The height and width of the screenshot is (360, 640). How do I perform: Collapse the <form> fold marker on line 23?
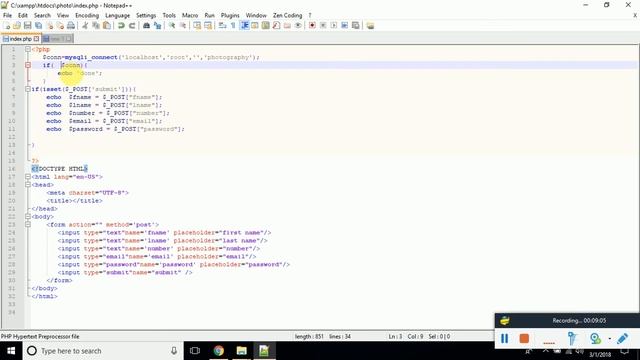[x=28, y=224]
